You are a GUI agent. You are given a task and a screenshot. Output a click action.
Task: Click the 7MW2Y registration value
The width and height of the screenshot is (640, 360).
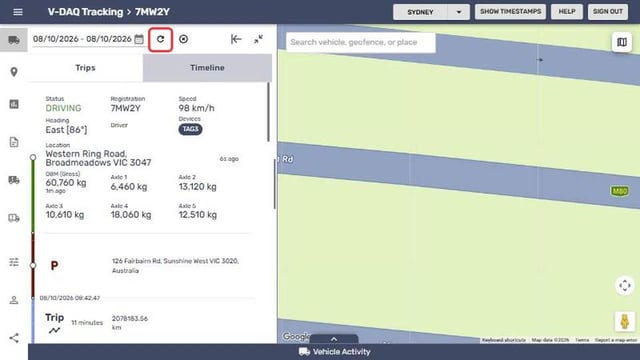coord(125,108)
